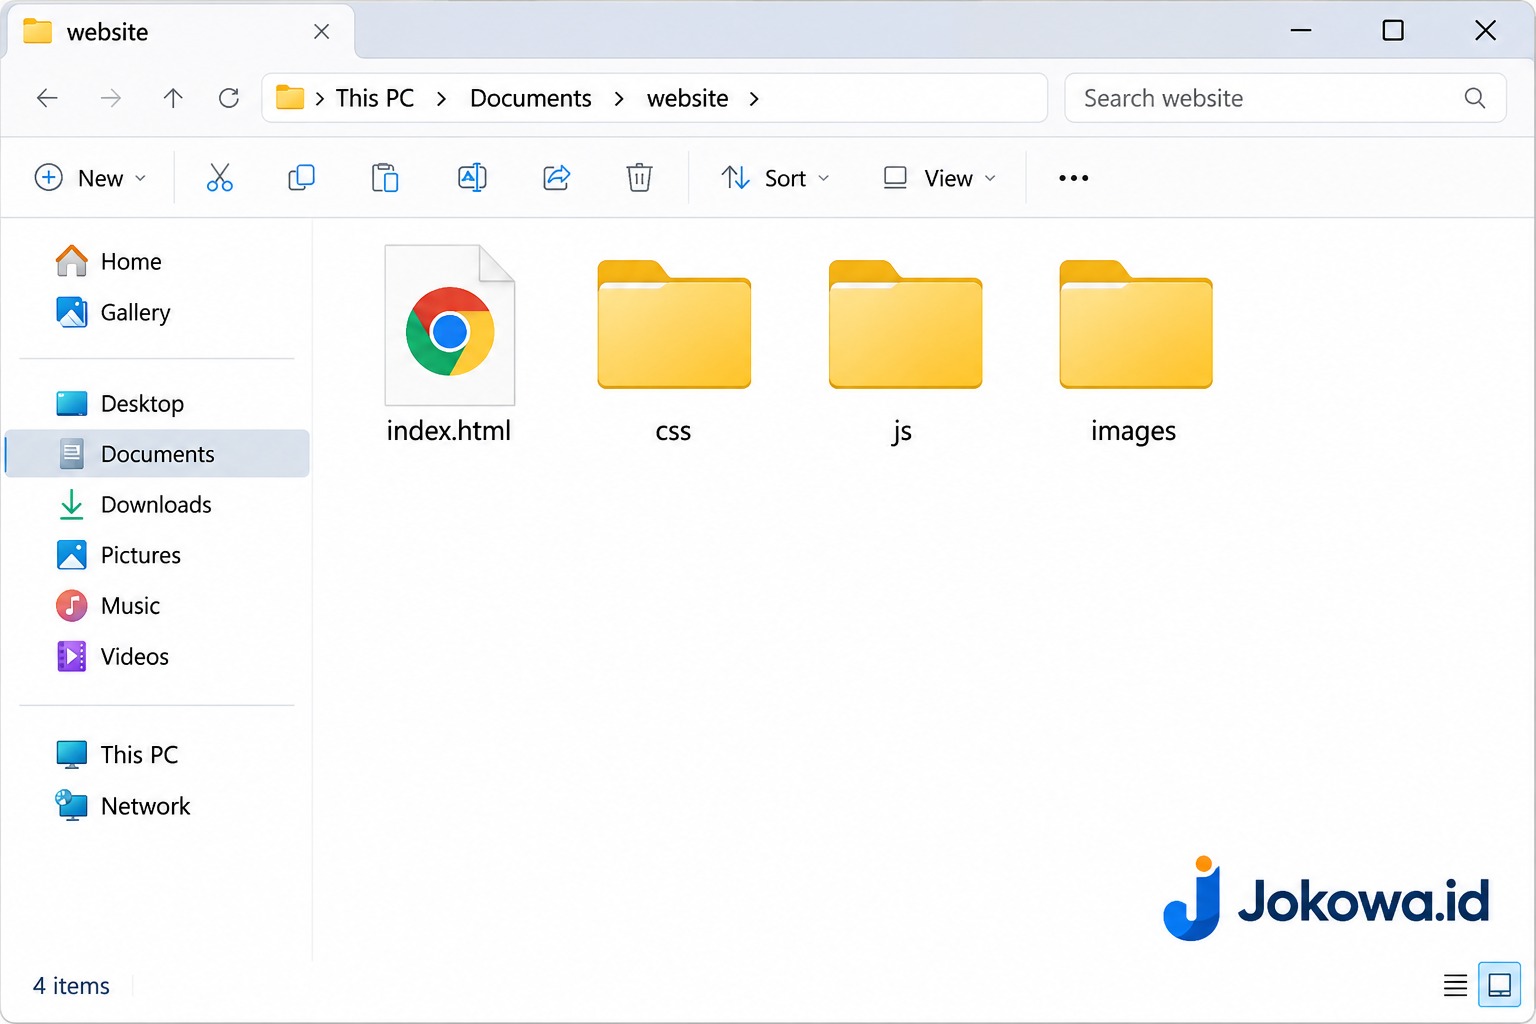
Task: Maximize the File Explorer window
Action: point(1393,30)
